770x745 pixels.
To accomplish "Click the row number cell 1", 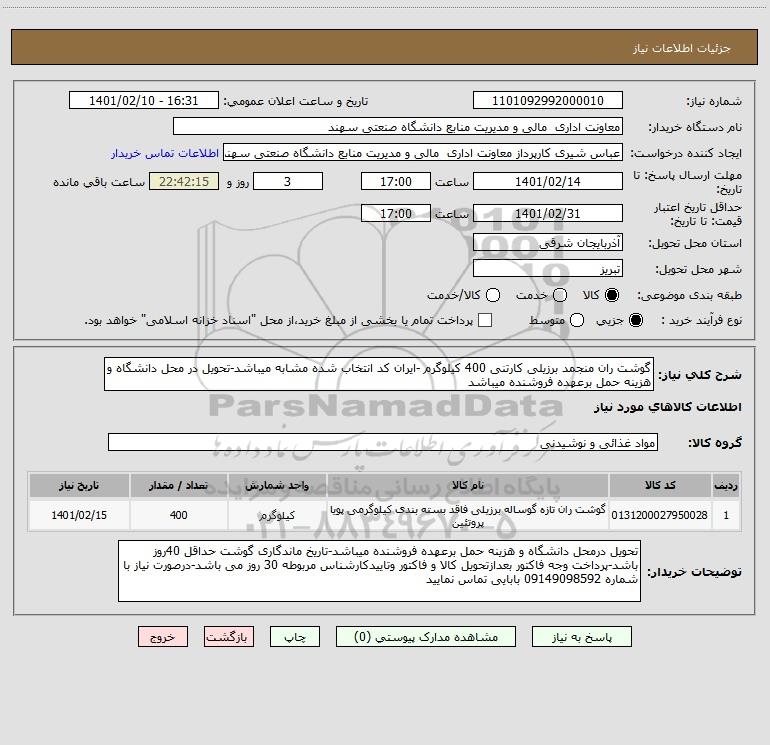I will (726, 515).
